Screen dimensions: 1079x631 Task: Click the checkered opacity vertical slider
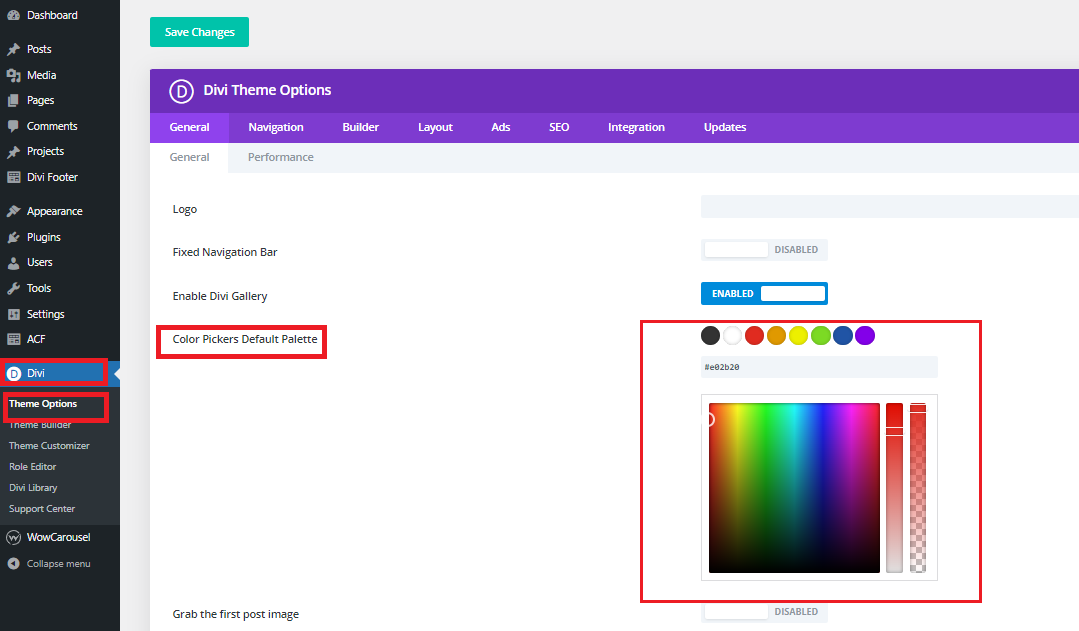click(918, 488)
